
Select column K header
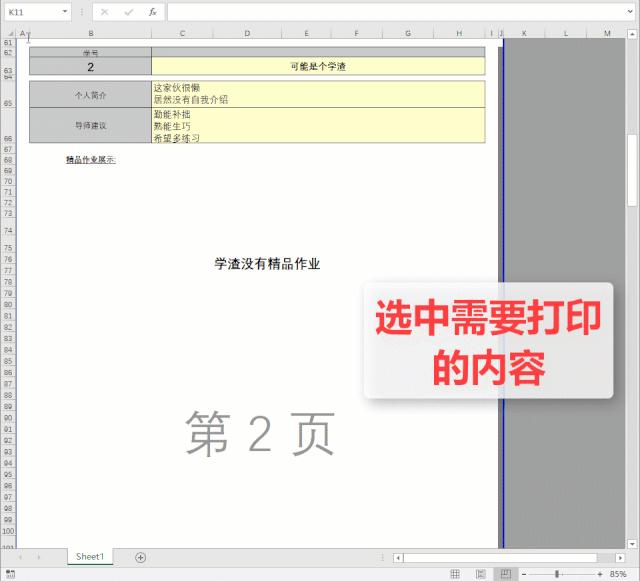point(524,33)
